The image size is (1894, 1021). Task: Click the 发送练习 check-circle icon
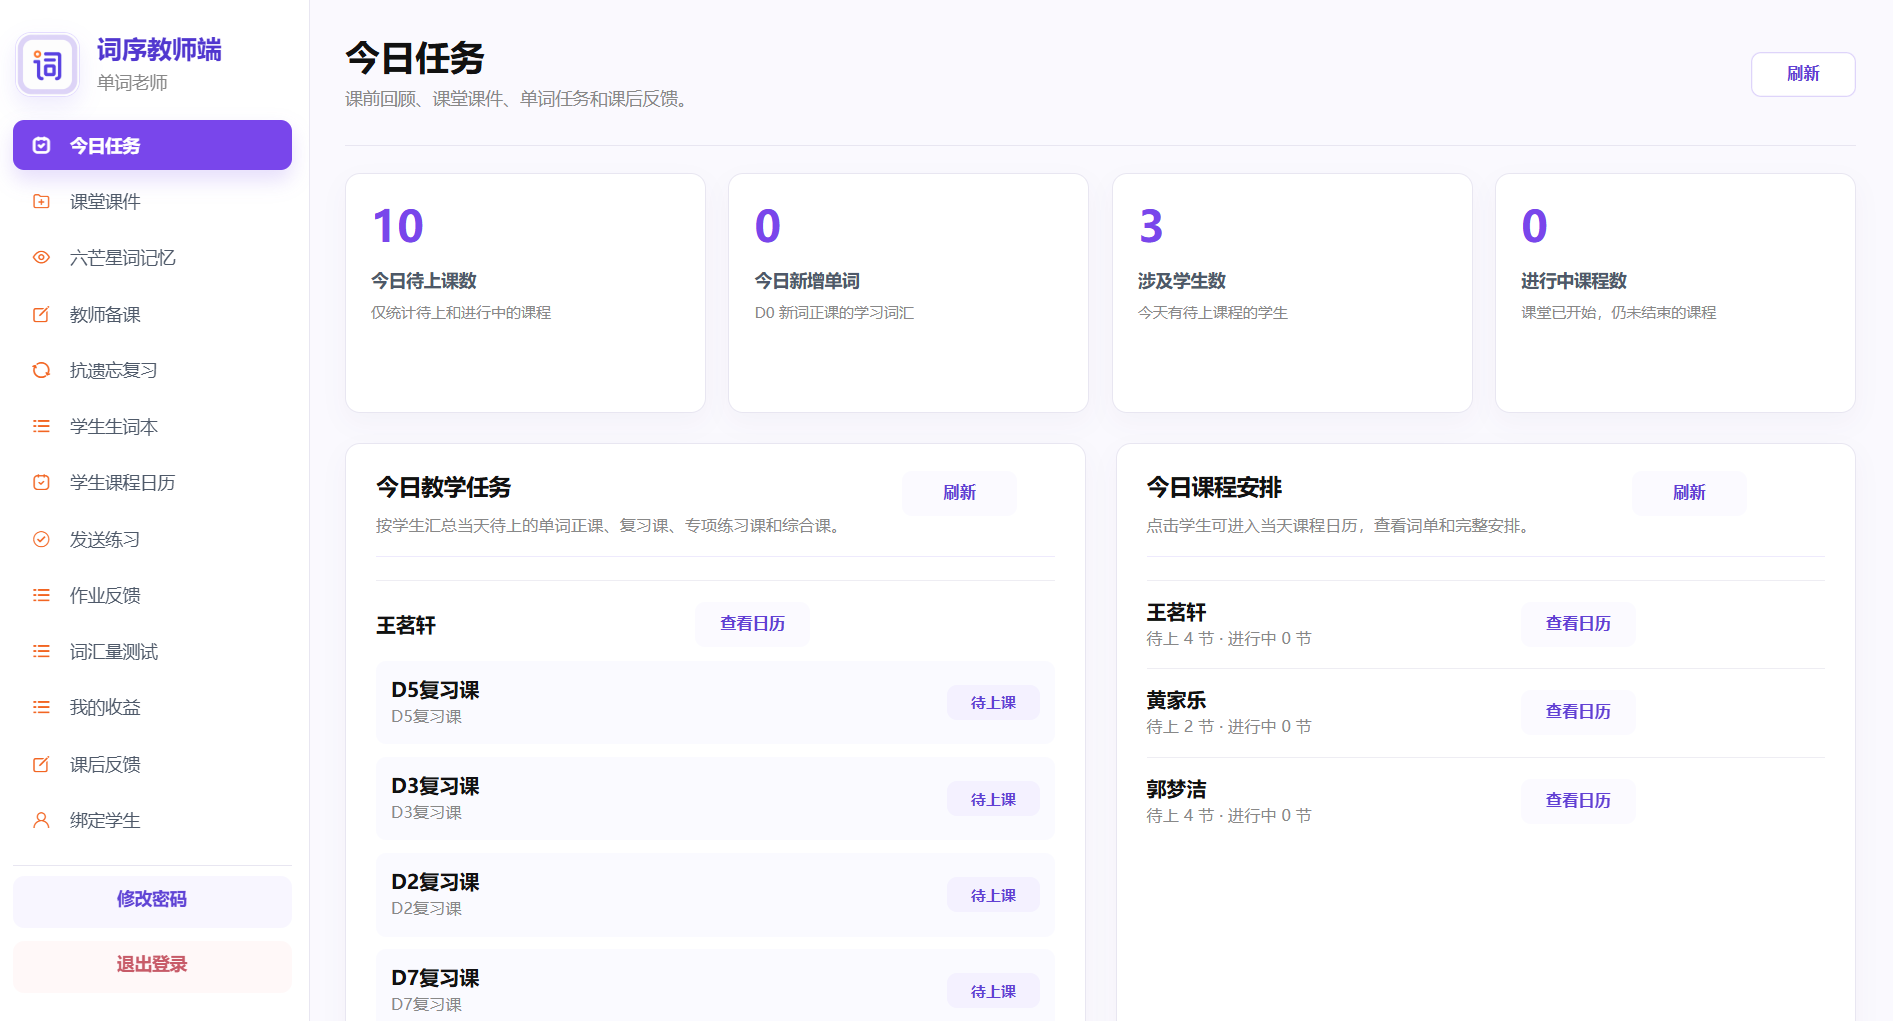pyautogui.click(x=41, y=539)
